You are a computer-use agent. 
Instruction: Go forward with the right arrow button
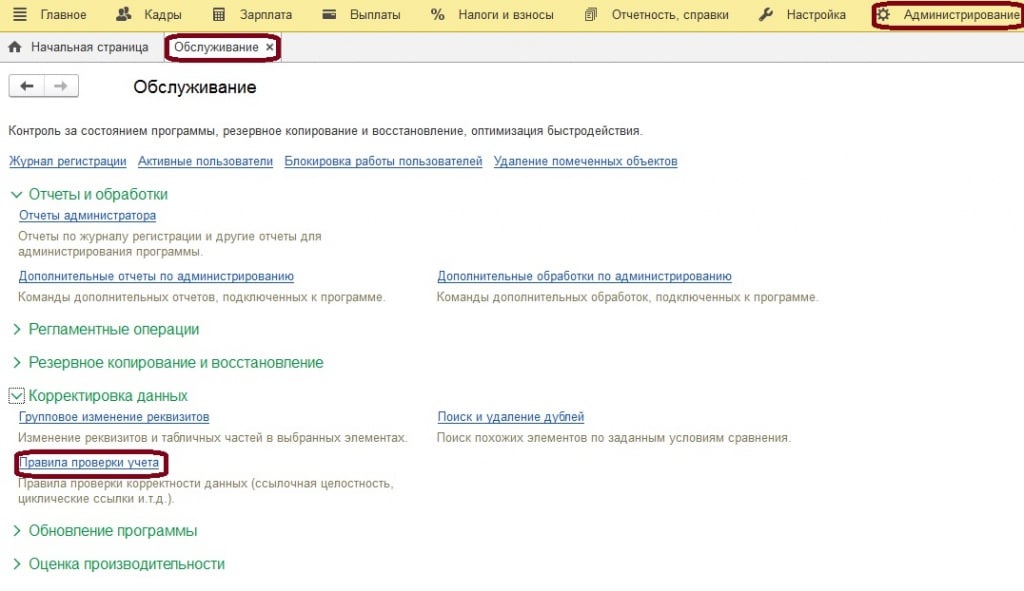(61, 87)
